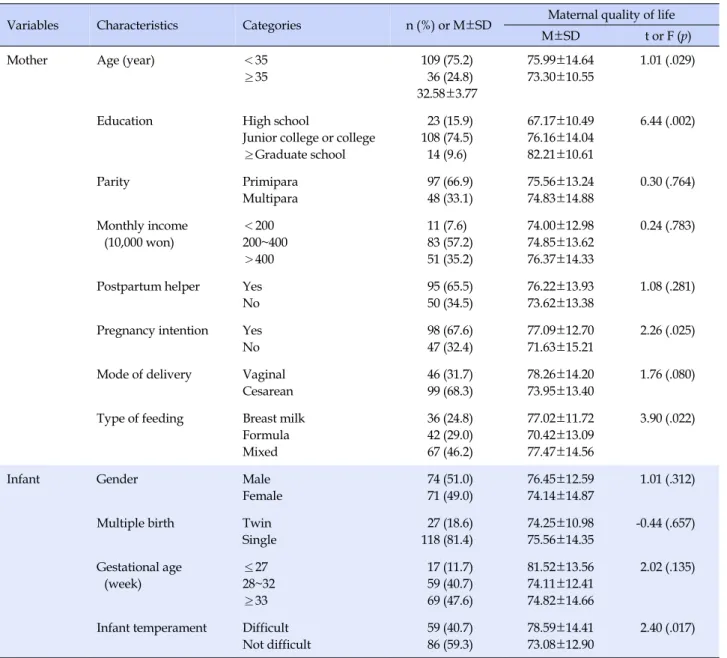Click the '200~400' income category
Image resolution: width=727 pixels, height=658 pixels.
(x=265, y=243)
